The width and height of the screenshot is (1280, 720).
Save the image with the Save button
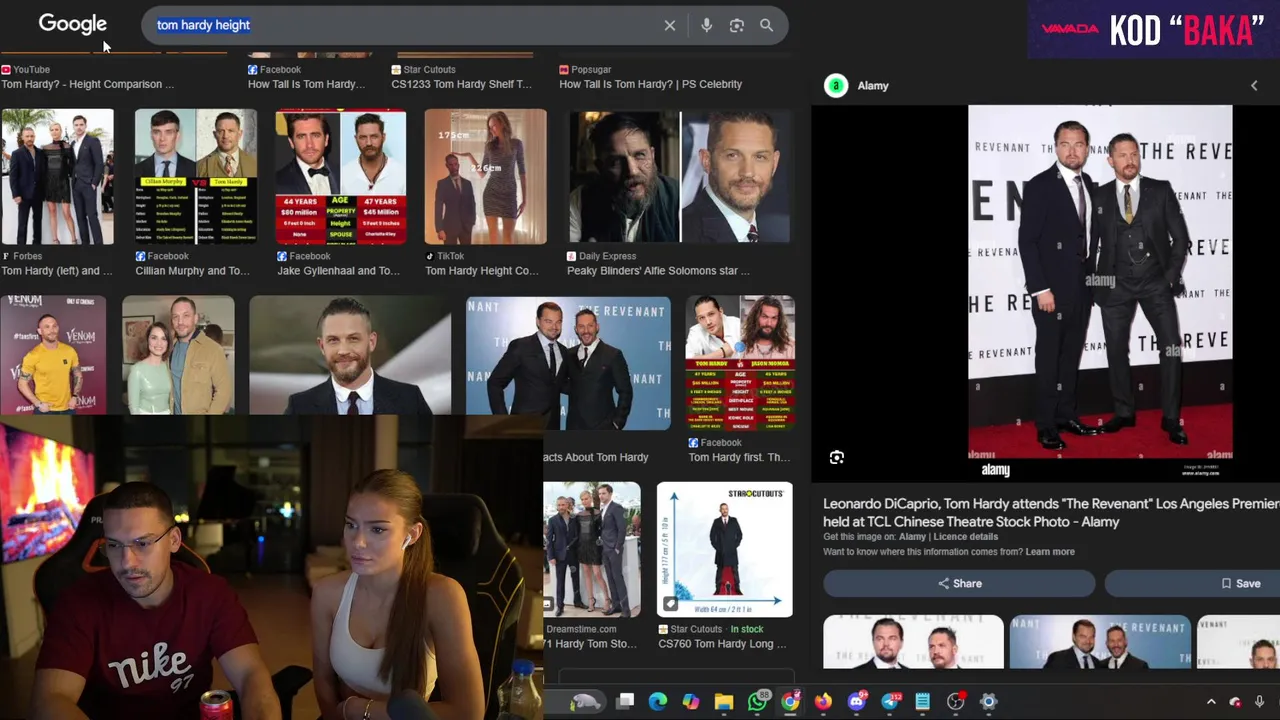[1192, 583]
